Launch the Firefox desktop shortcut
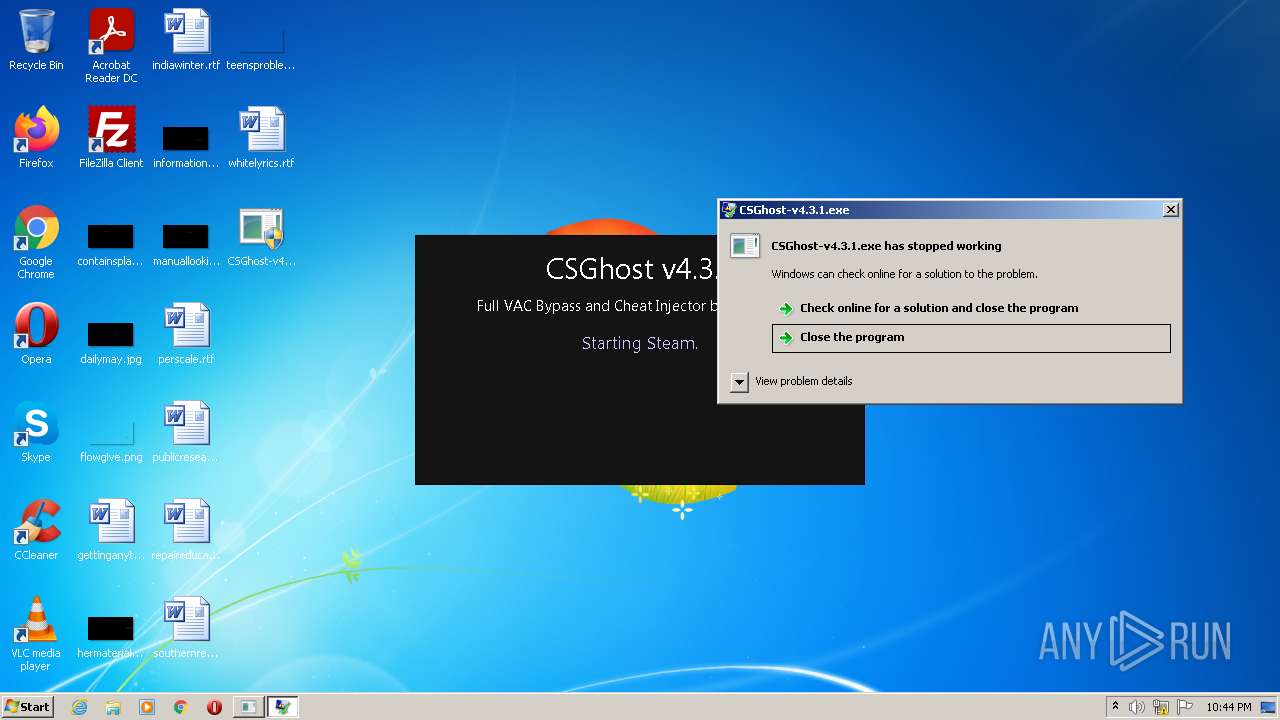 36,138
